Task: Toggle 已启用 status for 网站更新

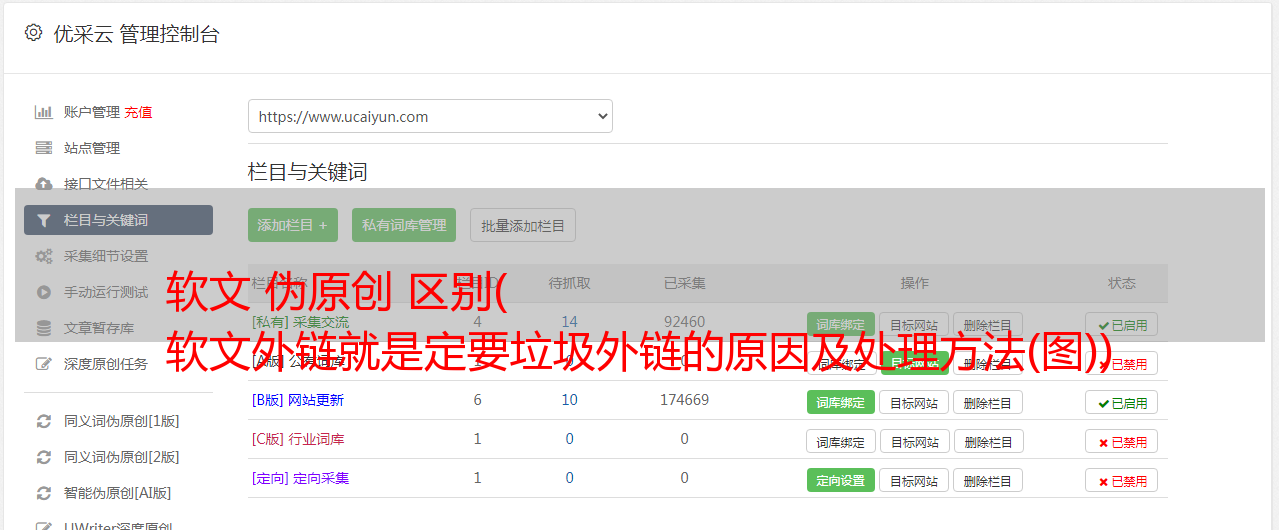Action: coord(1122,402)
